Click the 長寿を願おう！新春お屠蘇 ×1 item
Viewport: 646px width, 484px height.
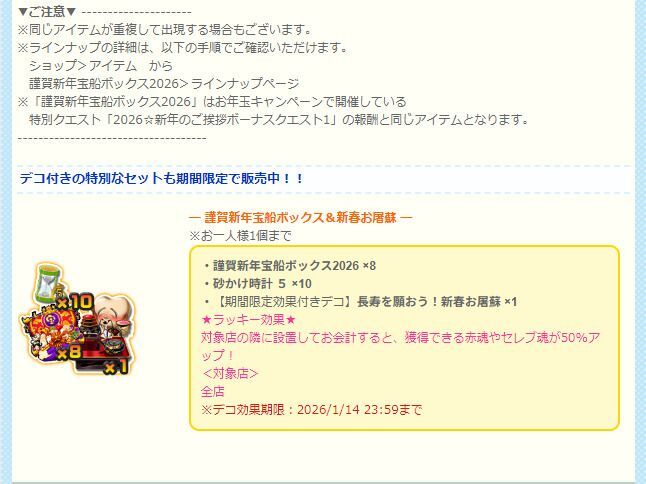click(437, 302)
